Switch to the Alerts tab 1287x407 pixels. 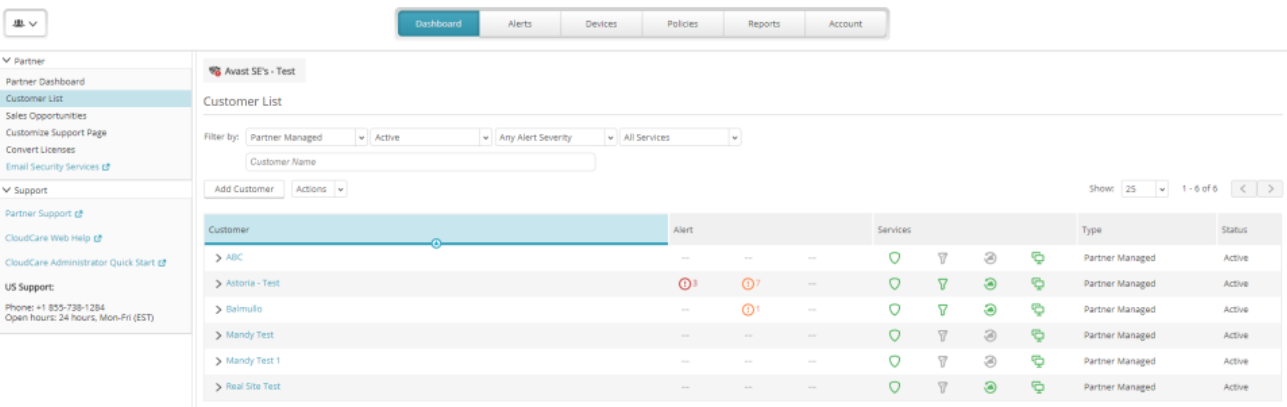520,24
